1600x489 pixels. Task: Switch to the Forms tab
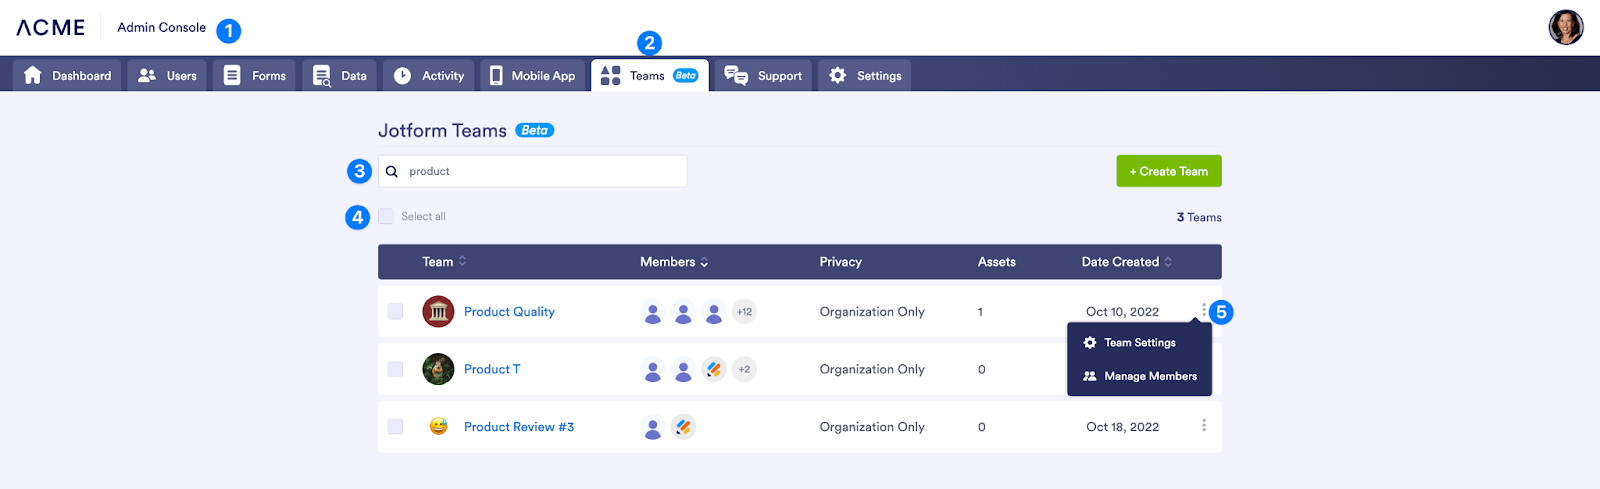254,76
